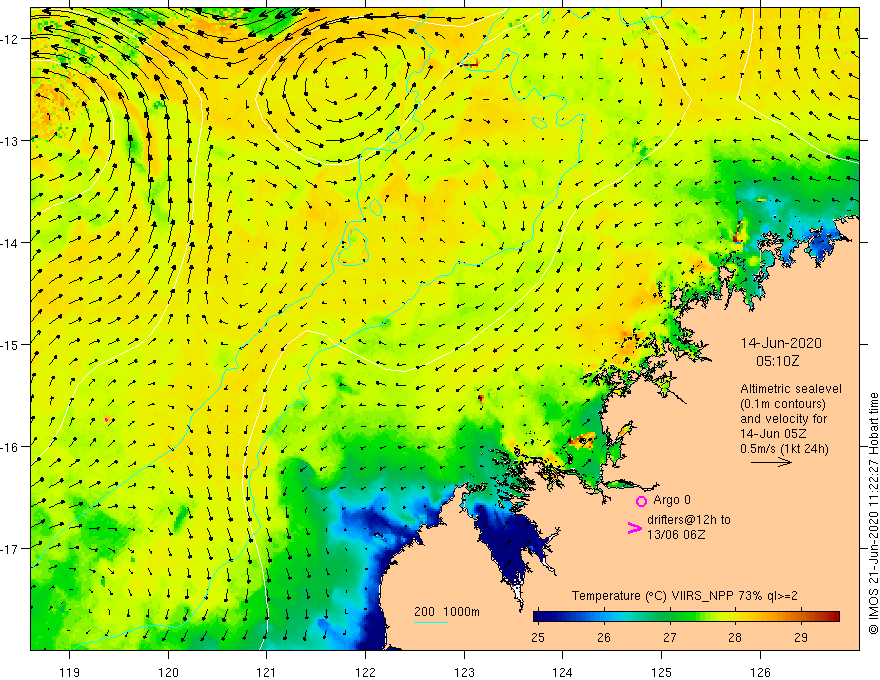
Task: Click the colorbar tick label 26
Action: click(x=604, y=638)
